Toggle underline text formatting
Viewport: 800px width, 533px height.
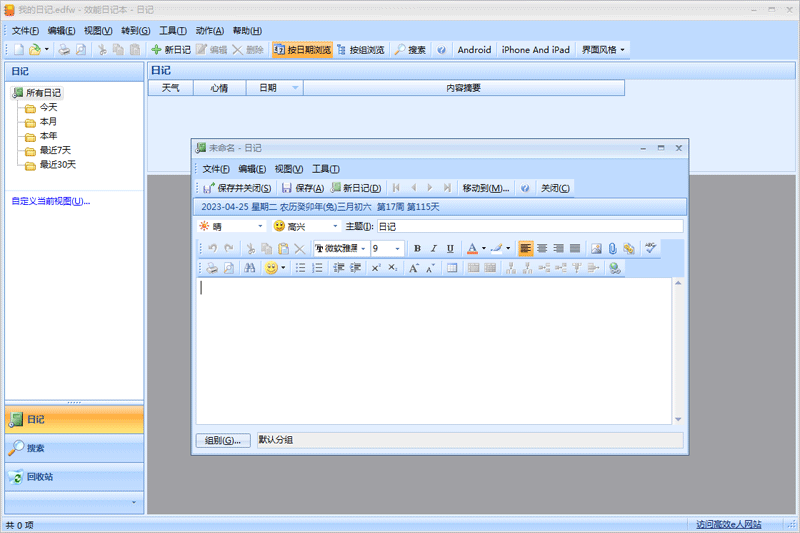(450, 248)
